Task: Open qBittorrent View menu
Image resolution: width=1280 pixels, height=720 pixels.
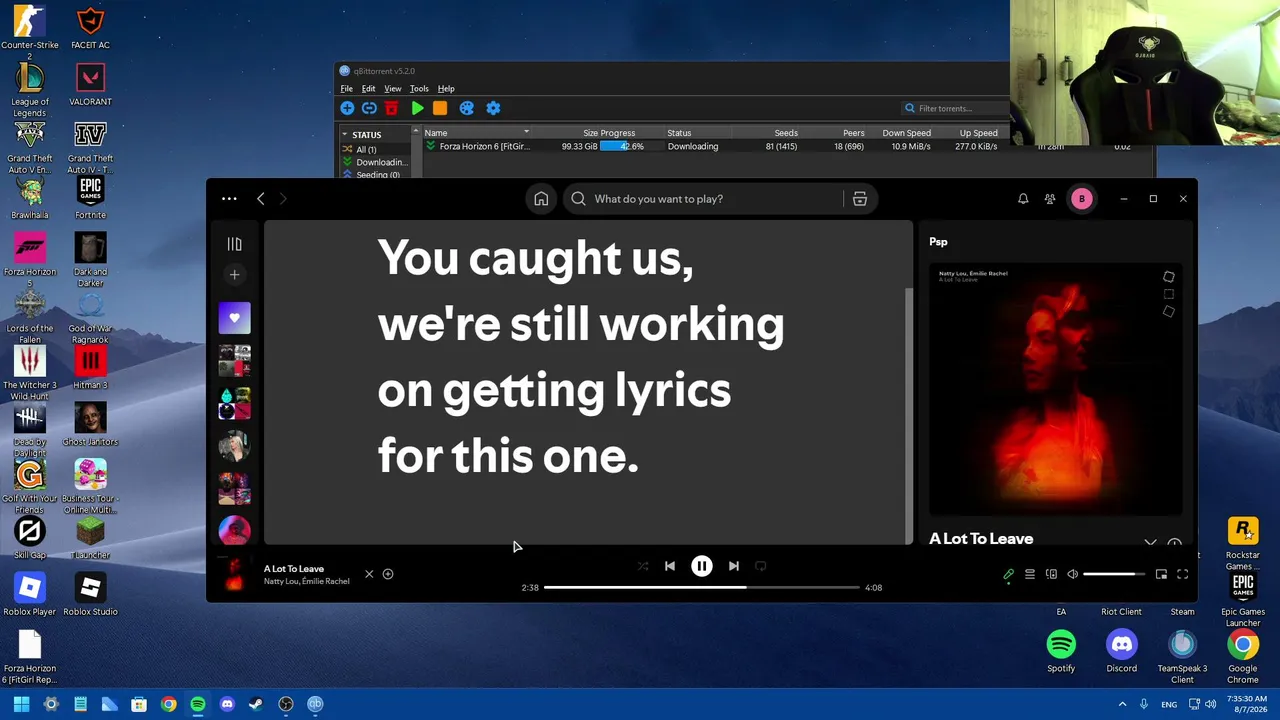Action: (393, 89)
